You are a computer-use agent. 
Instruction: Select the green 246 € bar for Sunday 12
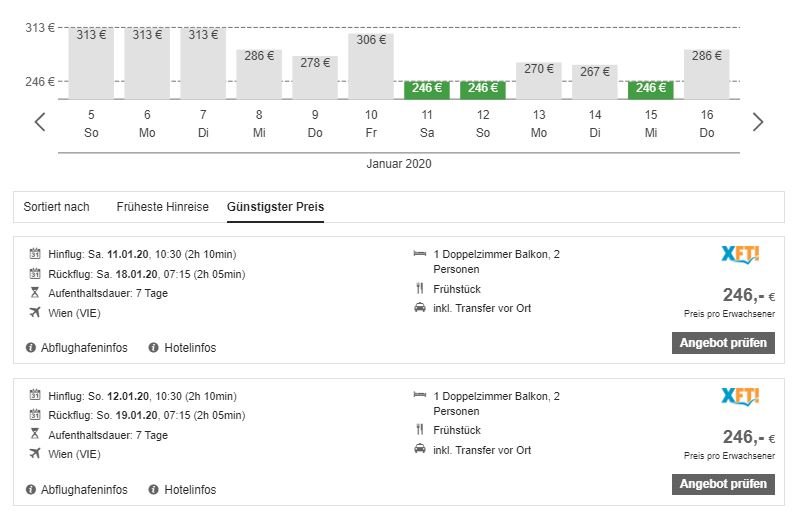coord(483,89)
